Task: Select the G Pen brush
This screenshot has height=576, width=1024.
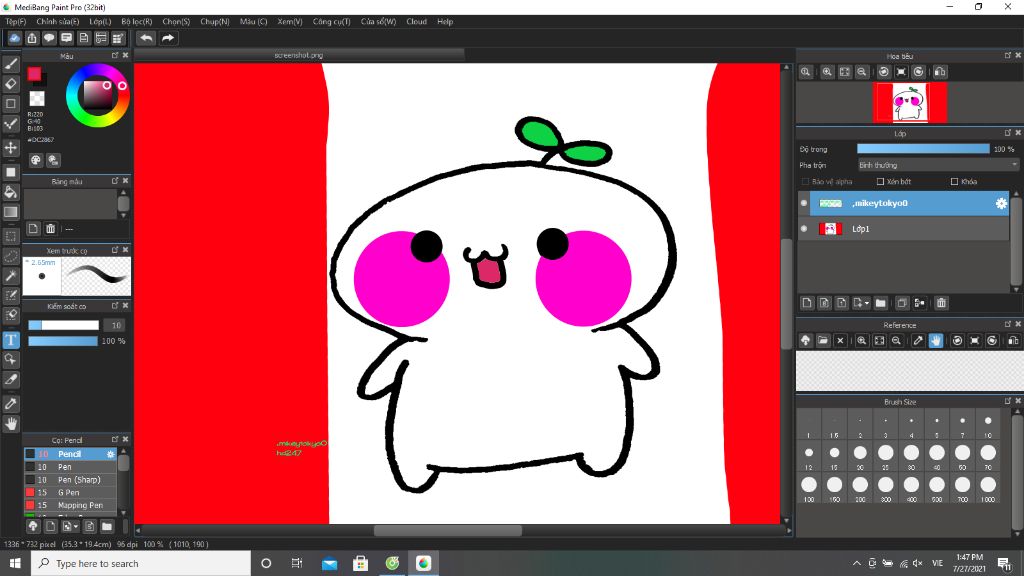Action: coord(71,492)
